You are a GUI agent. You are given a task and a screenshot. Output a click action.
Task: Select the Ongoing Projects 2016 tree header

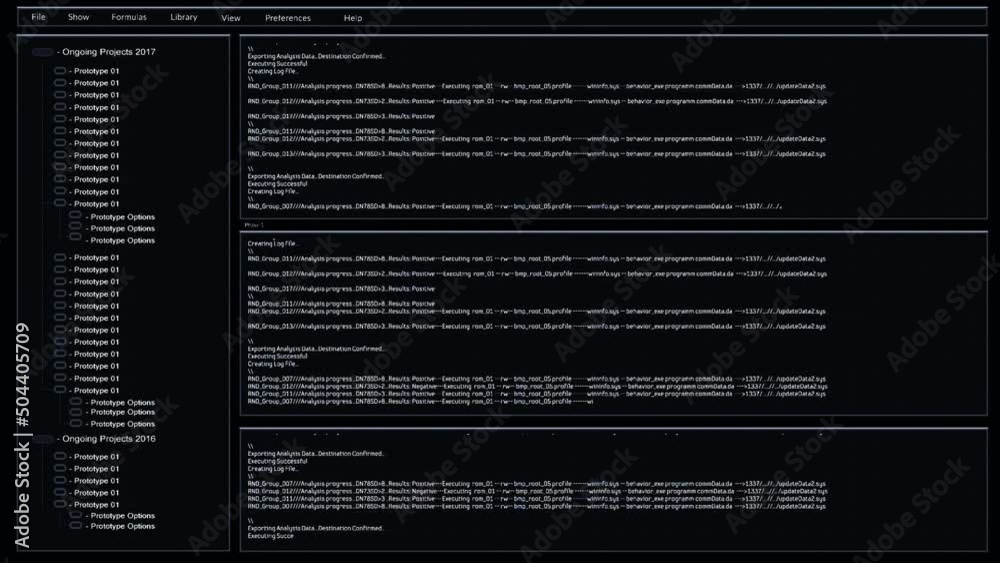[106, 439]
